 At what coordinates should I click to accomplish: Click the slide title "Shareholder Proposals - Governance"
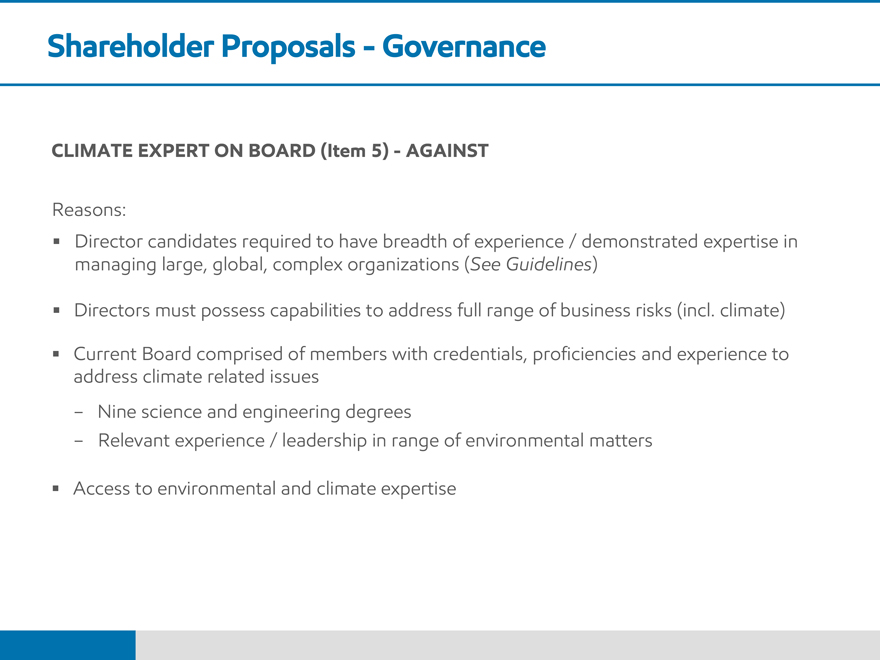tap(296, 46)
